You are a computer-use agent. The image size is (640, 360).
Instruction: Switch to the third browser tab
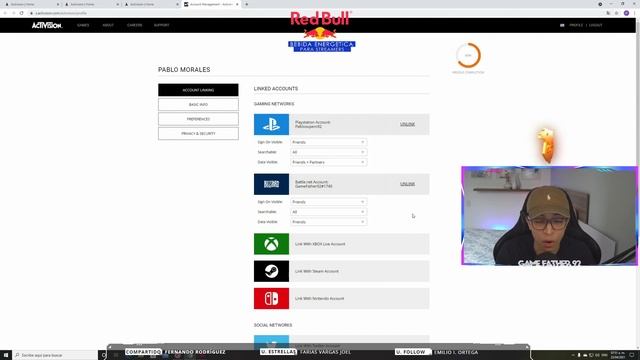click(150, 4)
